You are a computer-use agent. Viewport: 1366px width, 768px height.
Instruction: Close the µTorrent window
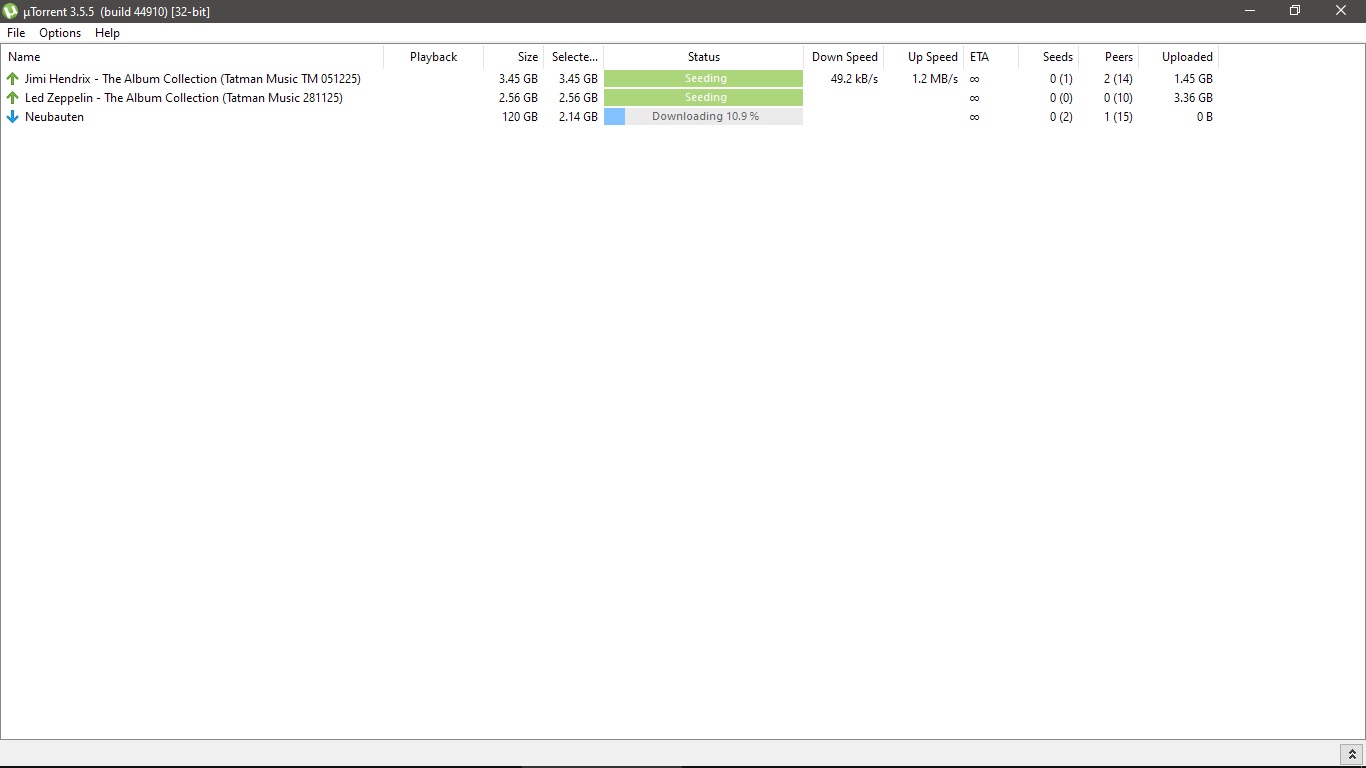pos(1341,11)
